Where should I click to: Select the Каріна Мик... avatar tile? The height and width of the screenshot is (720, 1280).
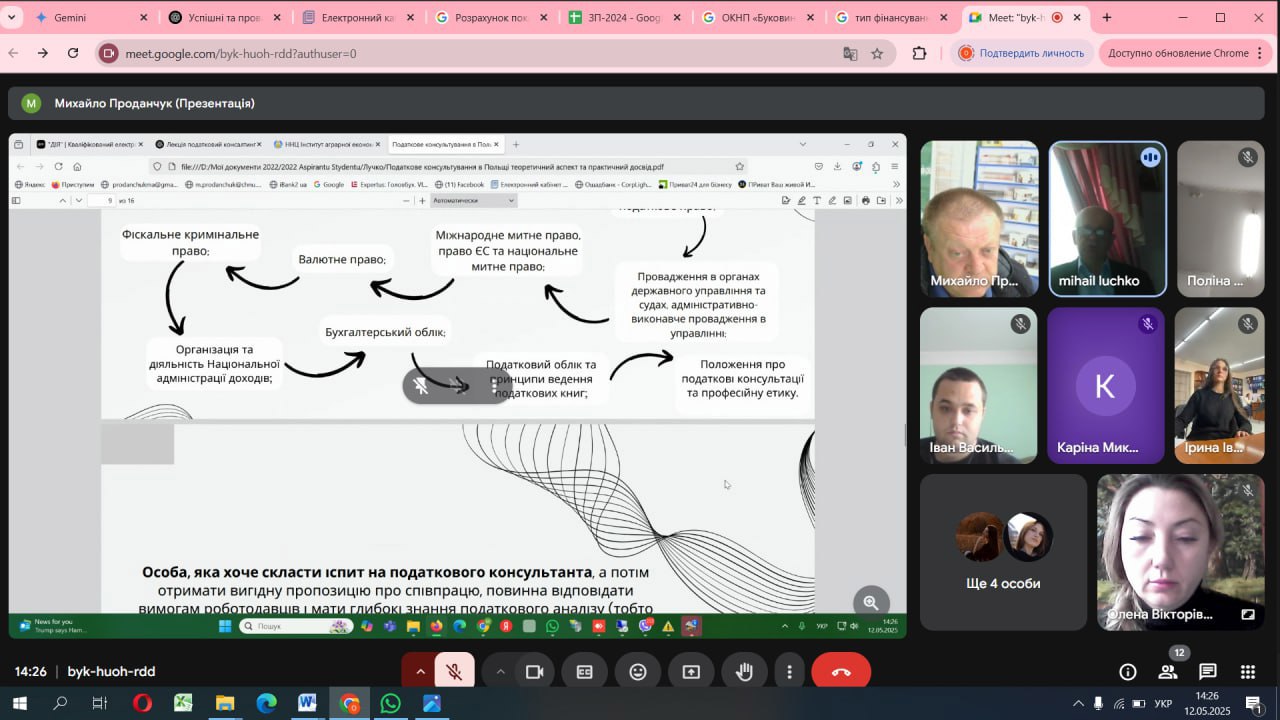[x=1105, y=386]
